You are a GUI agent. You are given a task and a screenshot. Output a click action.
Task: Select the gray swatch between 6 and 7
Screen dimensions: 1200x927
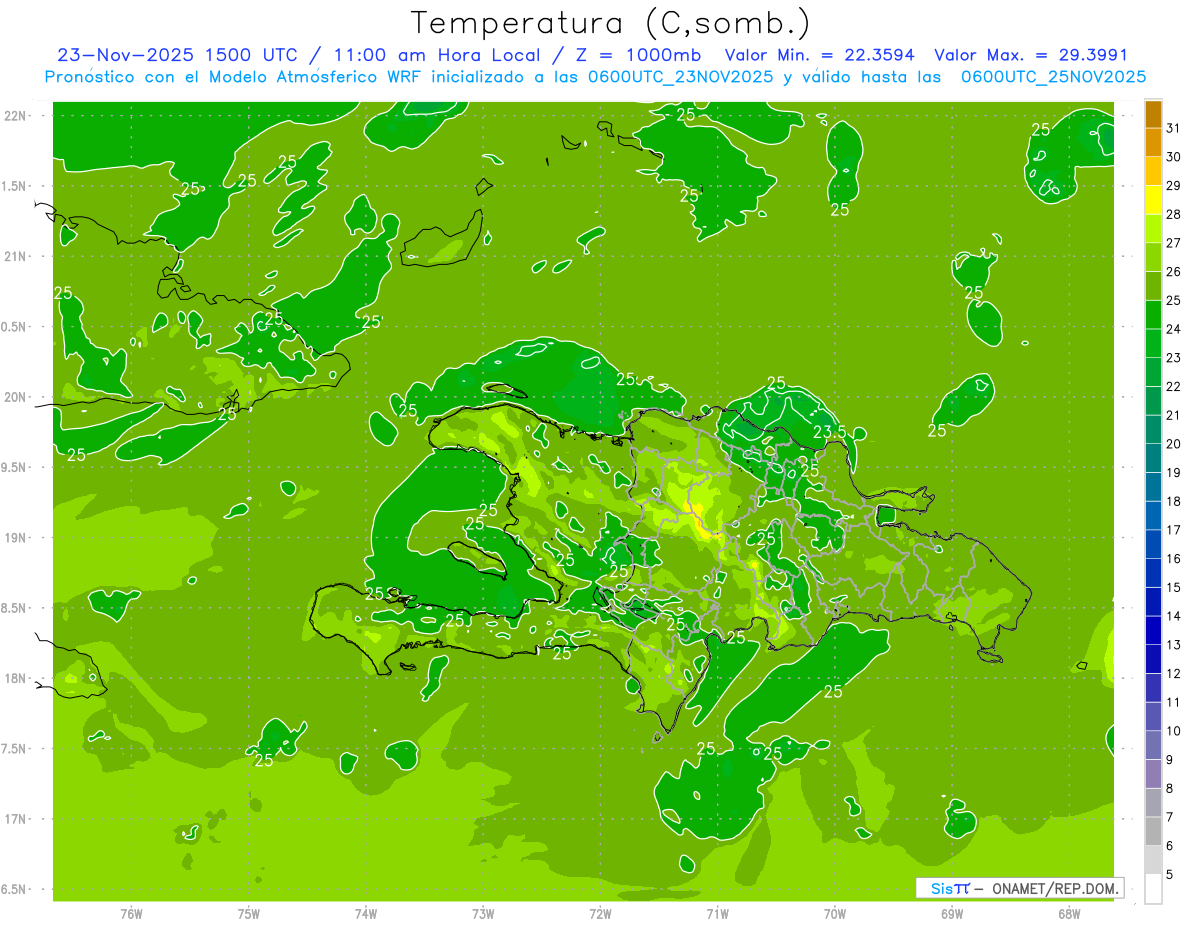tap(1153, 831)
